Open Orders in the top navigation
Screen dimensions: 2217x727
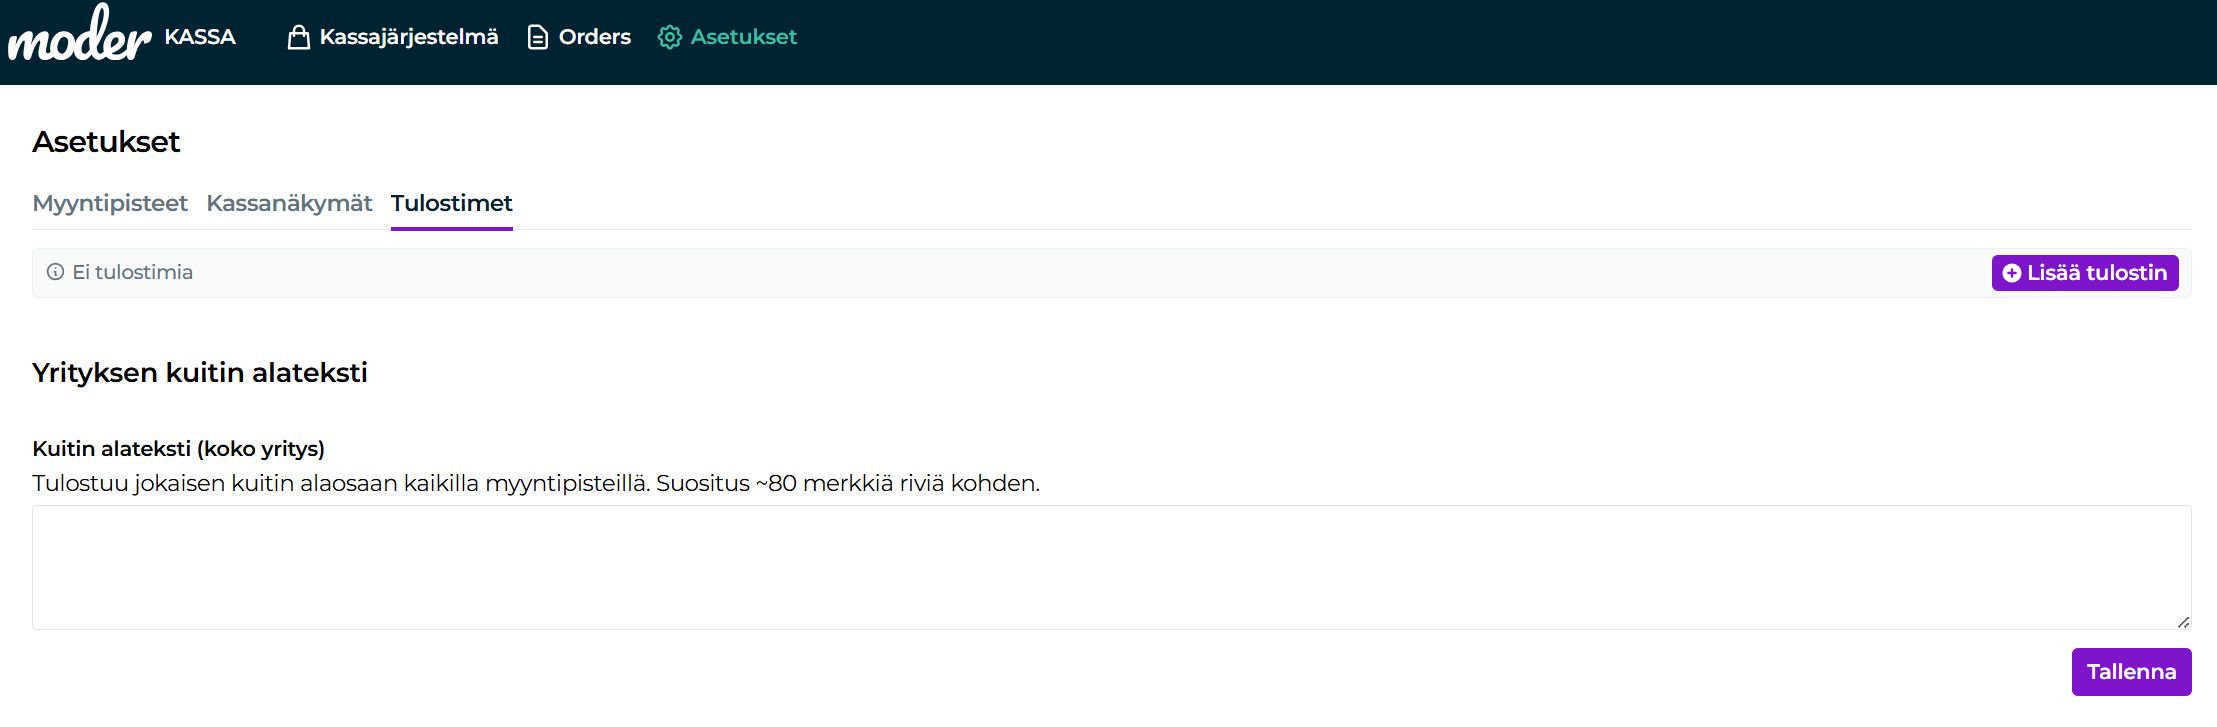pos(579,37)
